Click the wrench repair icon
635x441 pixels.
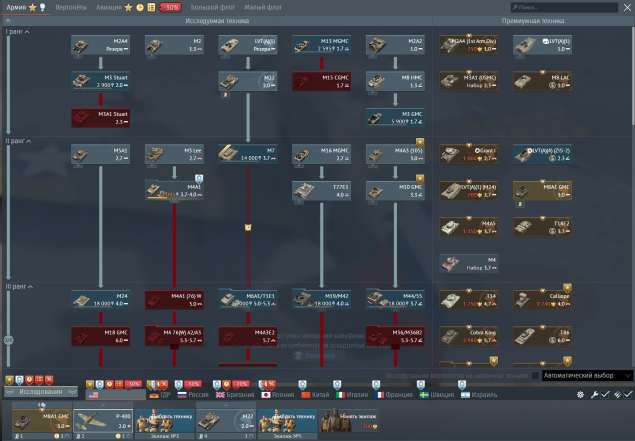point(594,394)
